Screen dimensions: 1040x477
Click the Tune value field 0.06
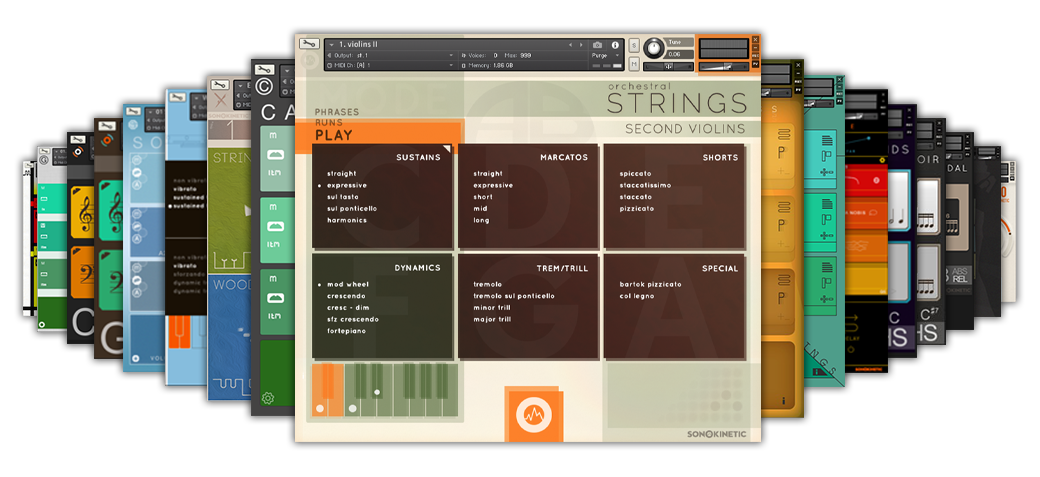point(675,54)
